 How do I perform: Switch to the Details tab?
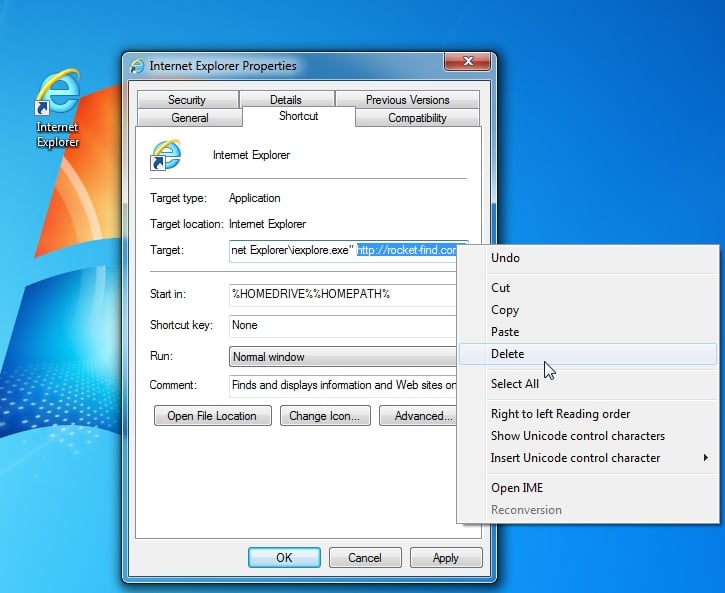click(286, 99)
